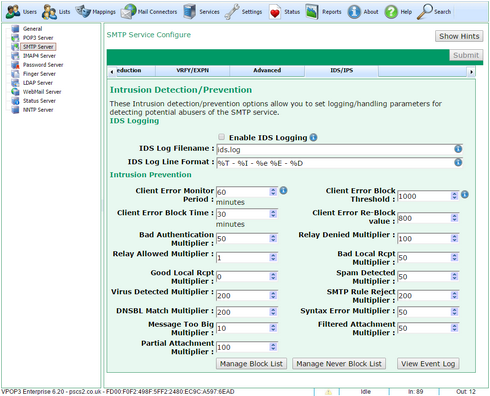
Task: Adjust the Virus Detected Multiplier spinner
Action: click(x=273, y=295)
